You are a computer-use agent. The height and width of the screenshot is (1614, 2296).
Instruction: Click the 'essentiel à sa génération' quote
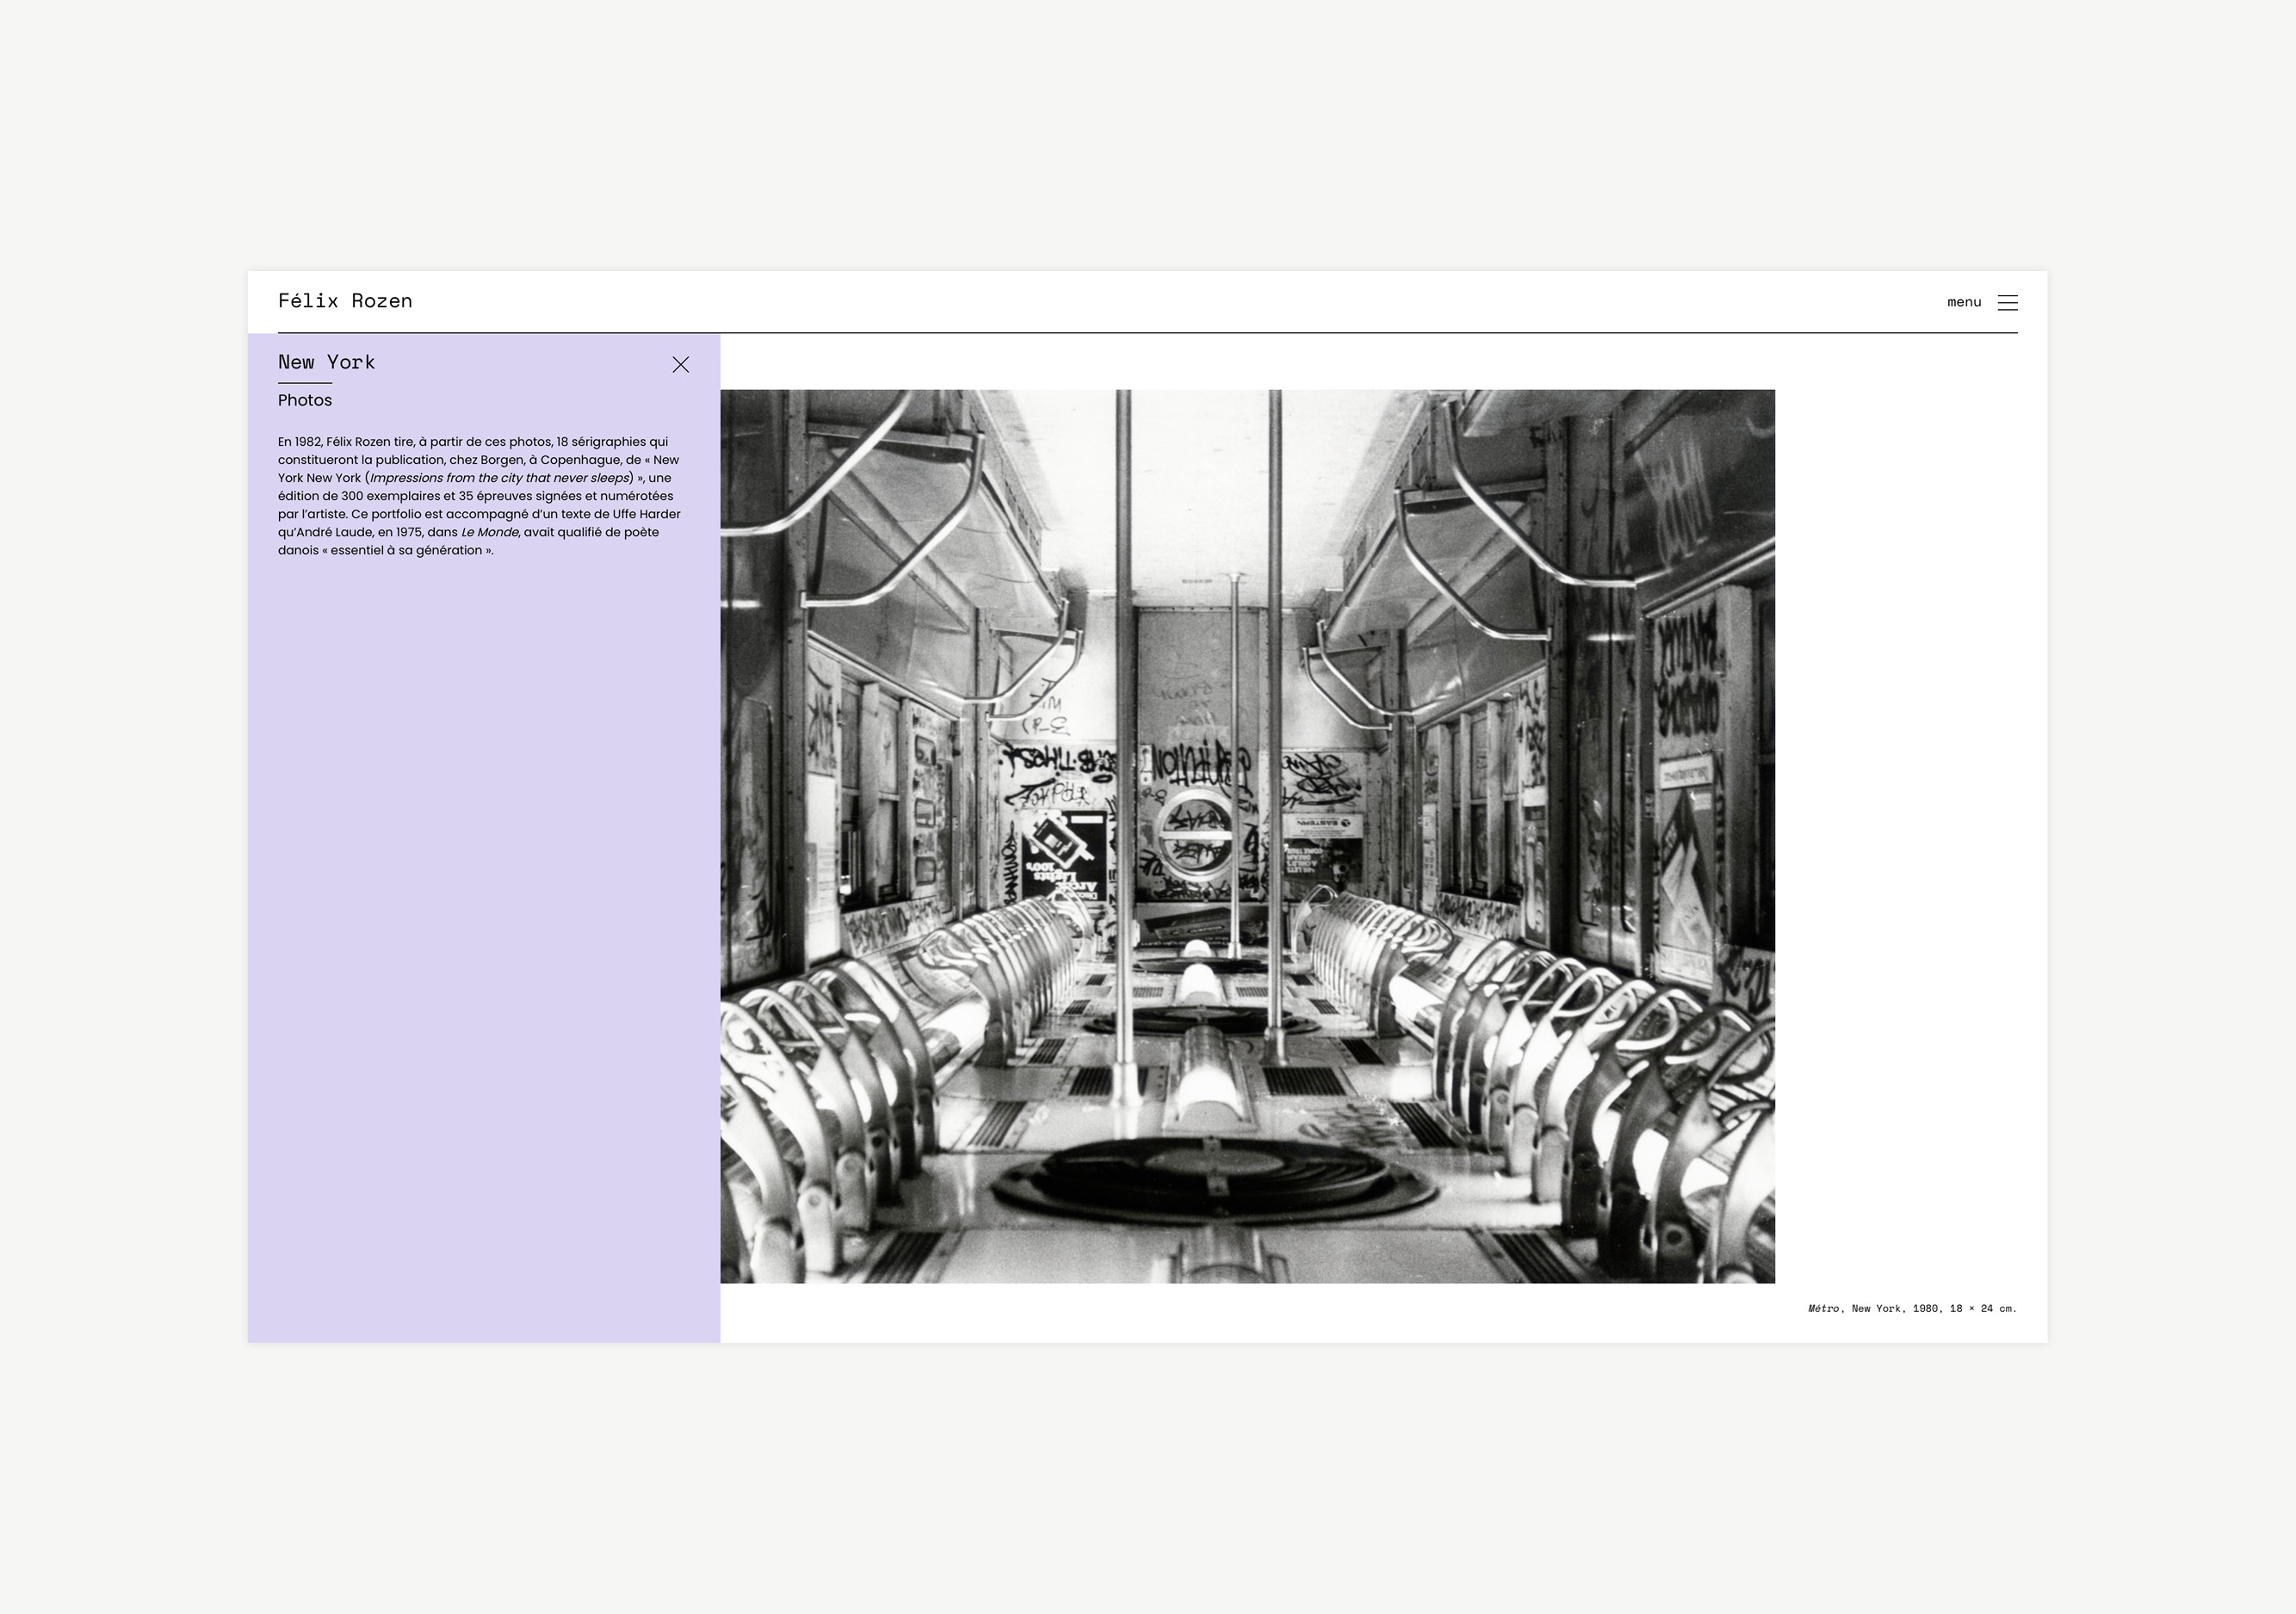[x=406, y=550]
